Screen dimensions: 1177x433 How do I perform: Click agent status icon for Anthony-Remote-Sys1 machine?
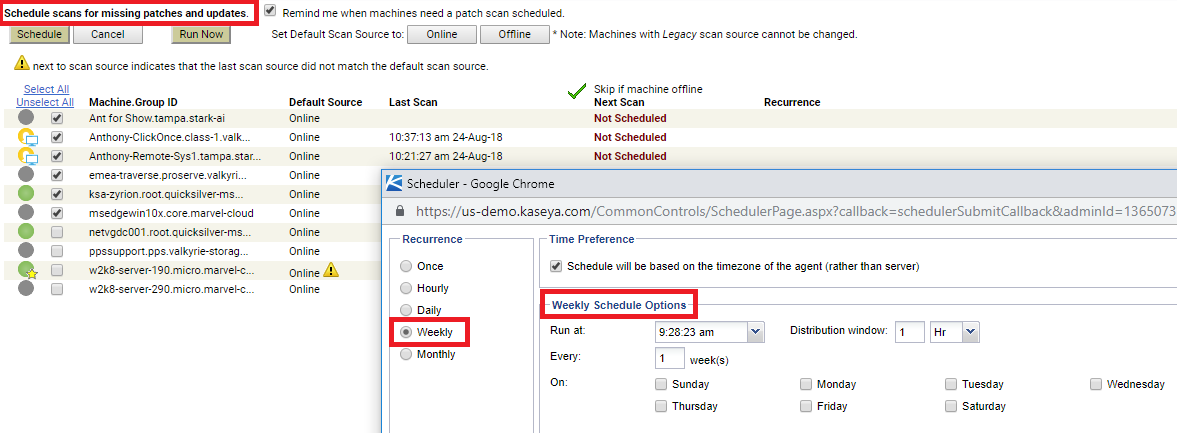pos(27,156)
